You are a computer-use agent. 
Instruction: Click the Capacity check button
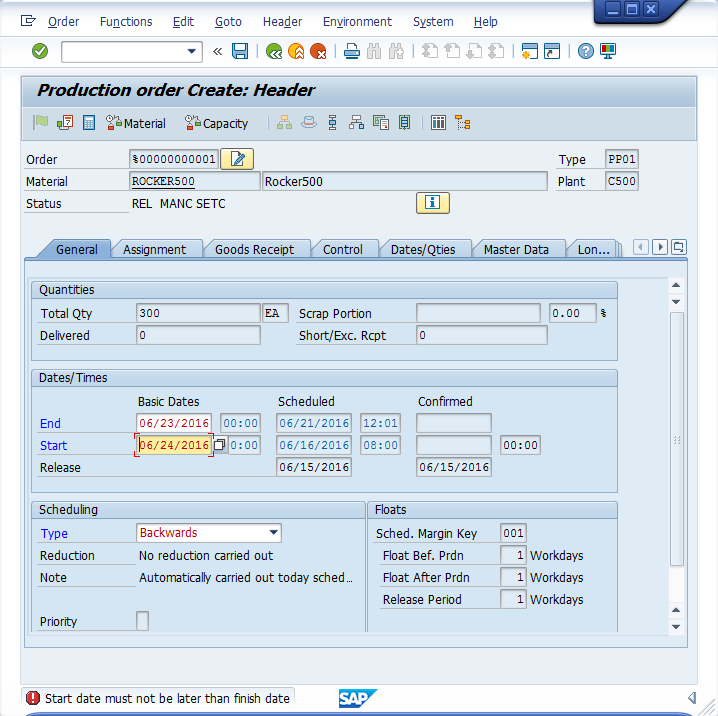pyautogui.click(x=216, y=123)
